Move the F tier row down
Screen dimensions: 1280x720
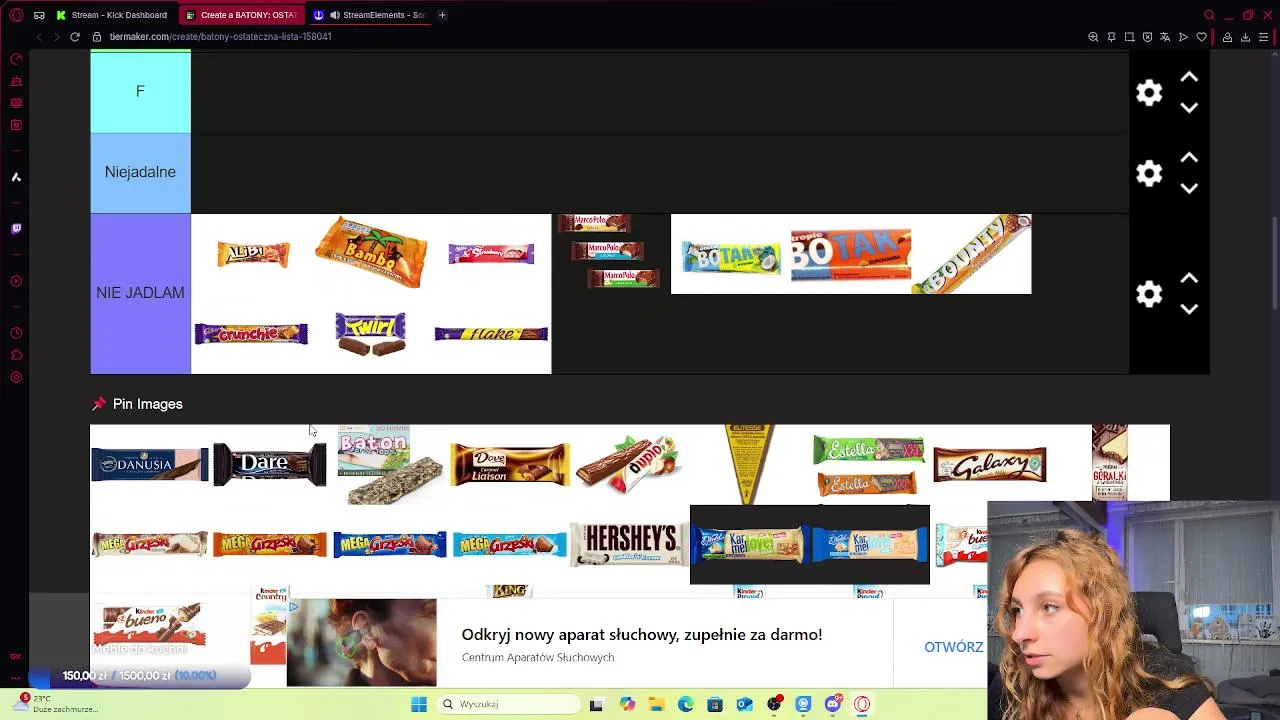click(1189, 108)
